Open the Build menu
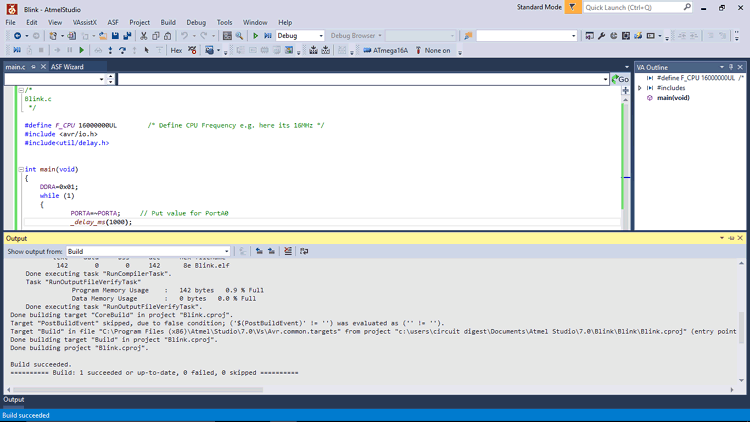The height and width of the screenshot is (422, 750). pyautogui.click(x=168, y=22)
